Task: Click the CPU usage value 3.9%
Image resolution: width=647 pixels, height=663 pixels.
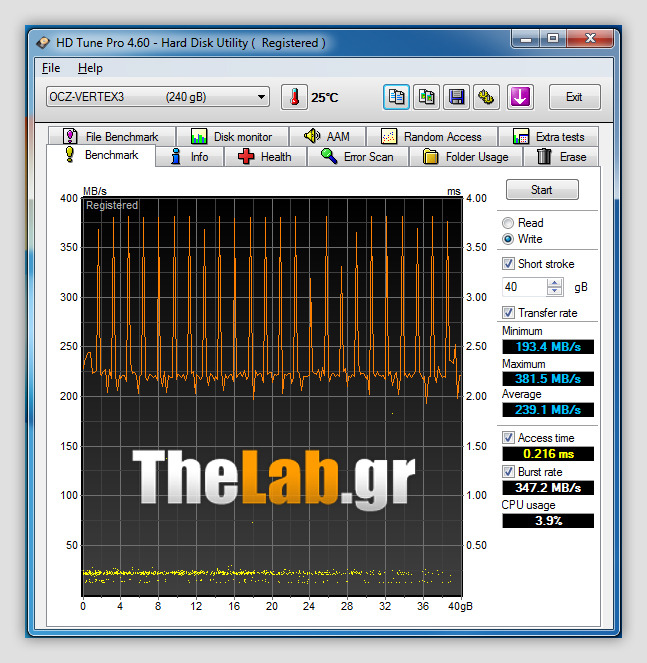Action: (548, 521)
